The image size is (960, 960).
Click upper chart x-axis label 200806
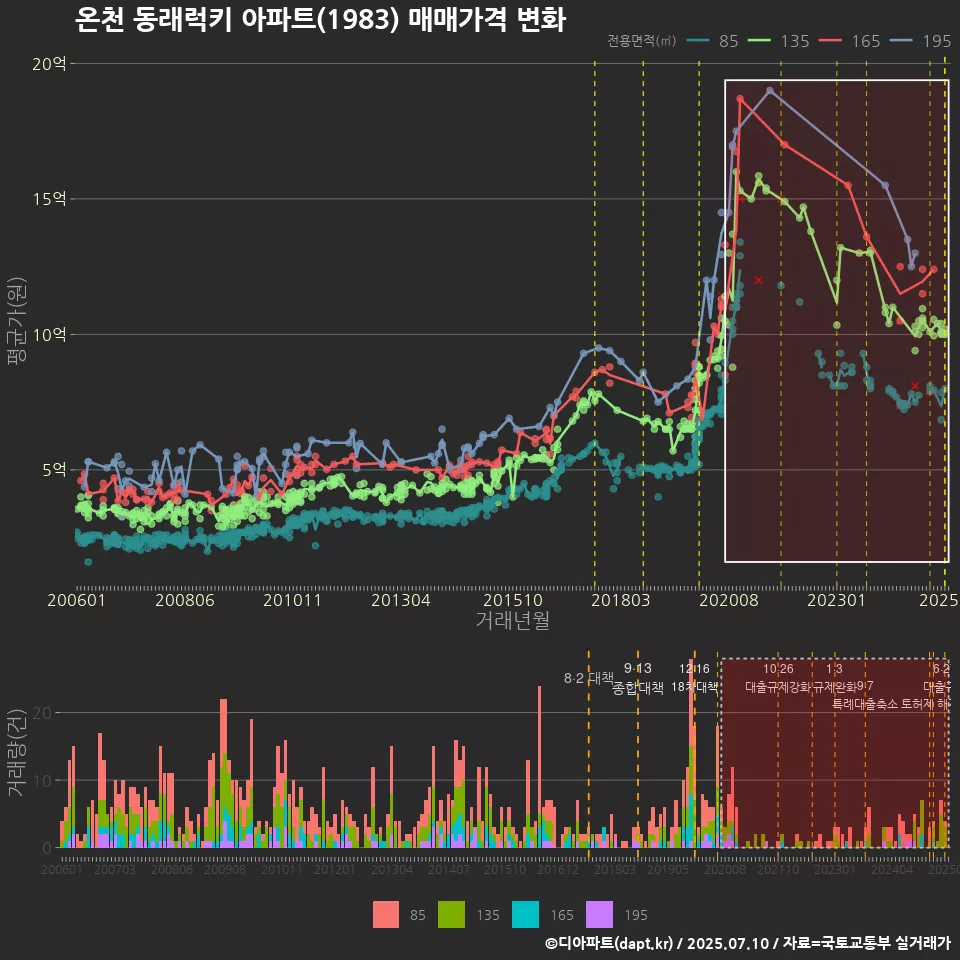[185, 599]
